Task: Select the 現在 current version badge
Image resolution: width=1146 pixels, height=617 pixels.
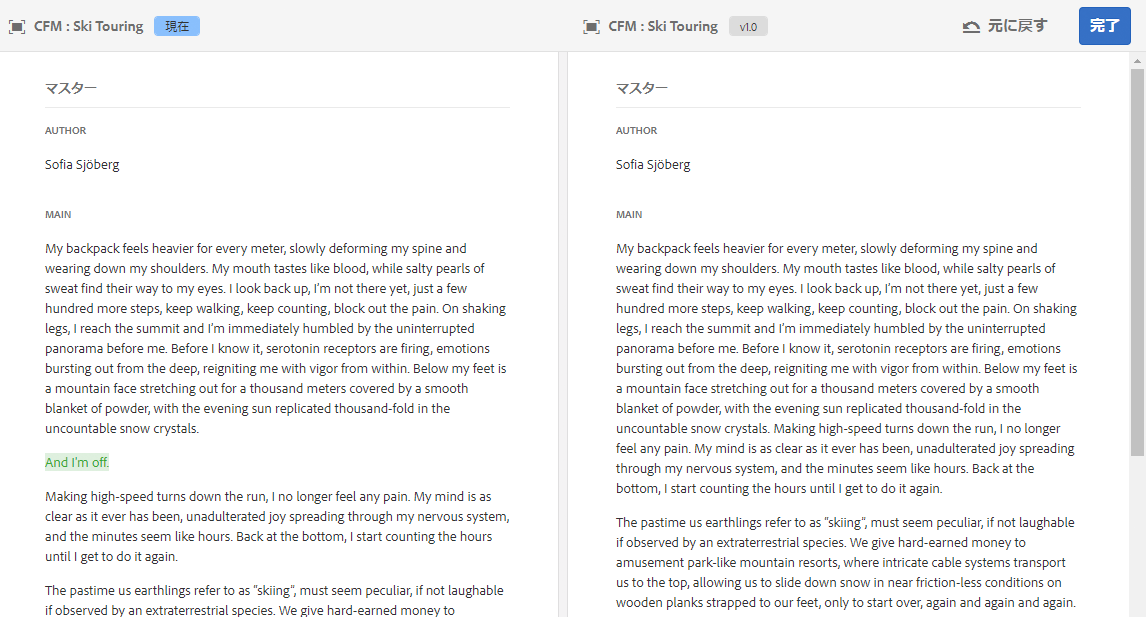Action: (177, 26)
